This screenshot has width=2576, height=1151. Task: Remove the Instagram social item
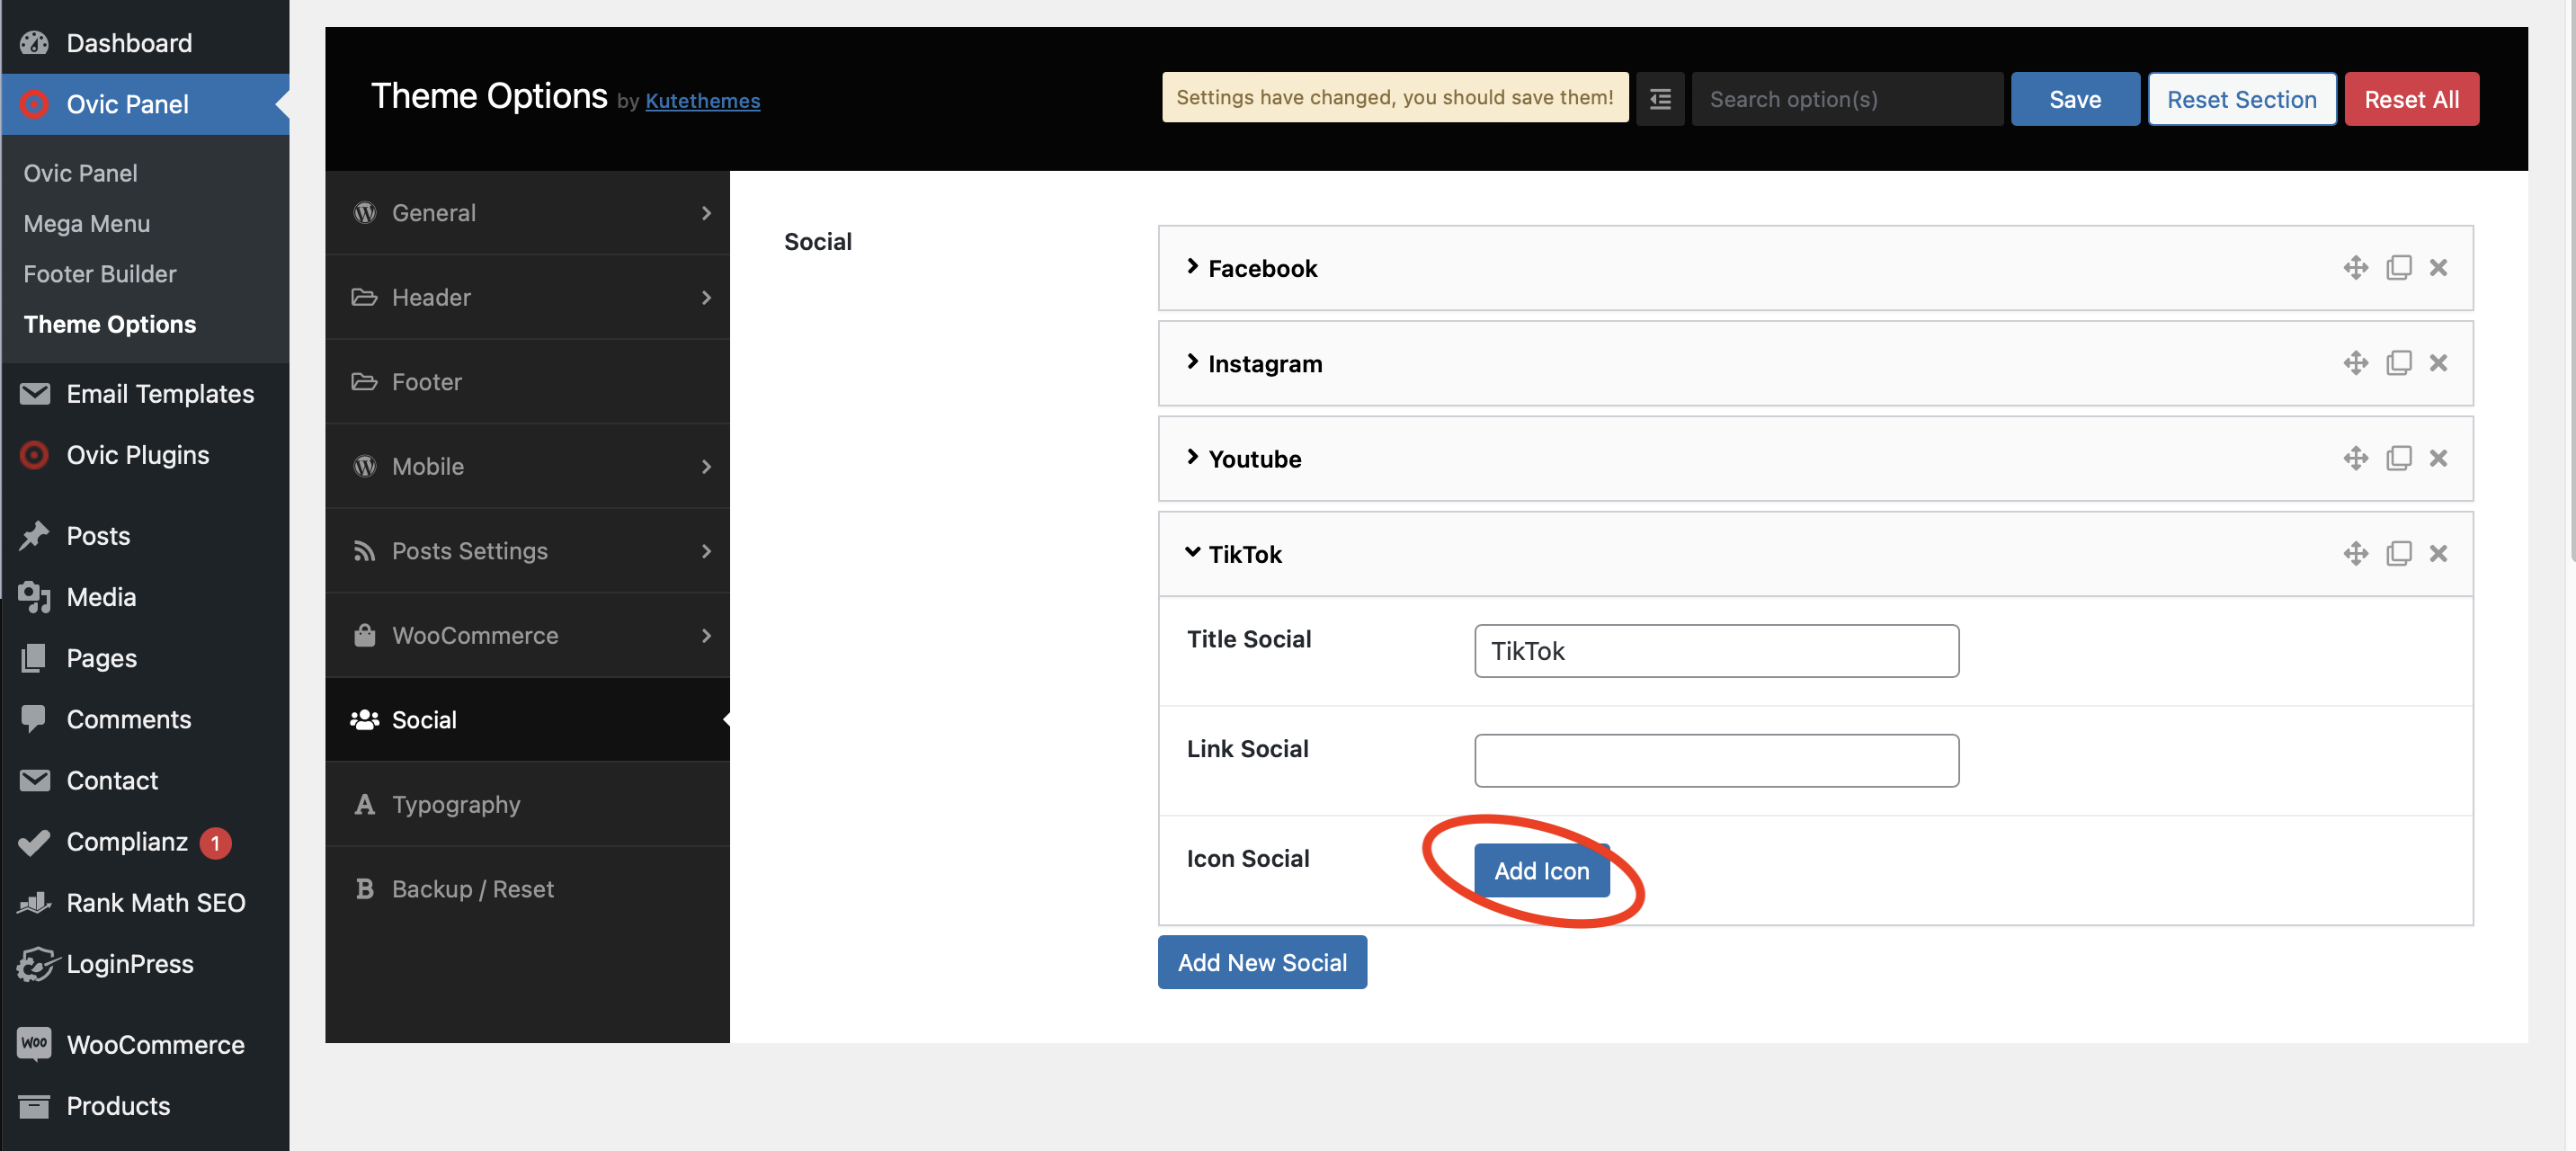coord(2438,362)
